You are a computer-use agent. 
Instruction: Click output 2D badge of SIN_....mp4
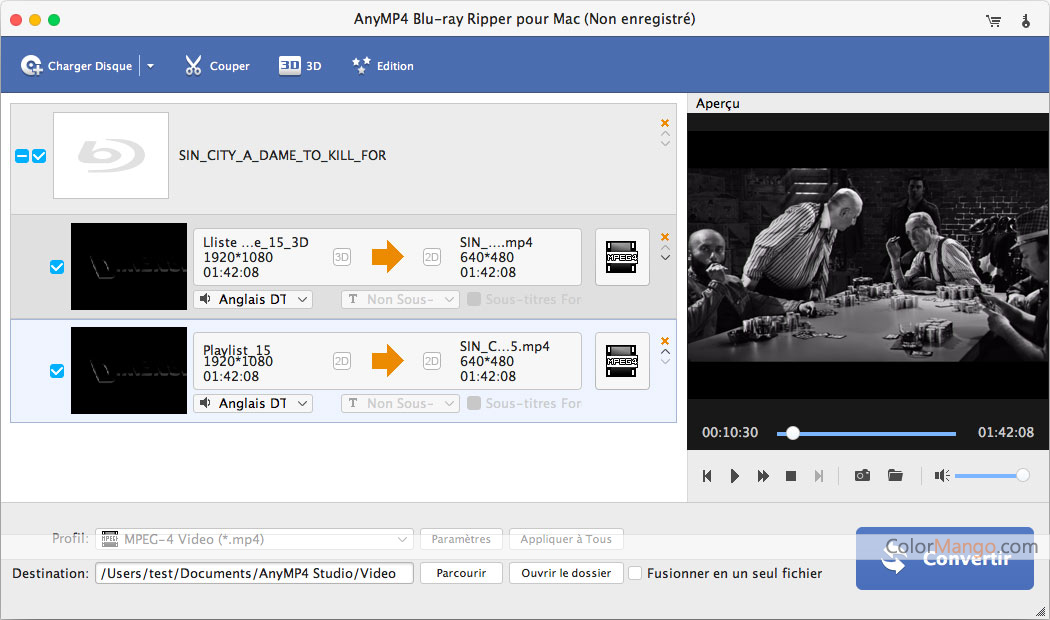[x=432, y=257]
